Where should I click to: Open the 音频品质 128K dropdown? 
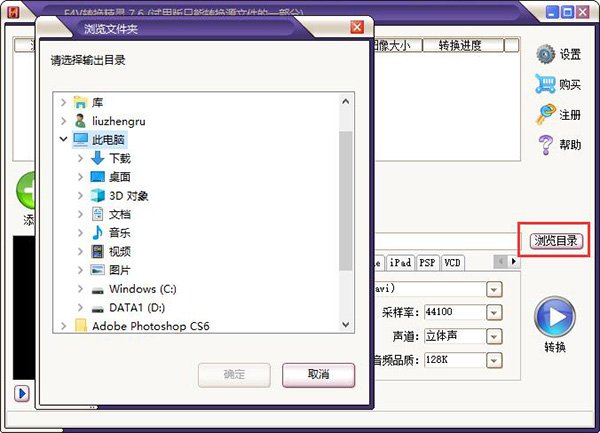[494, 360]
